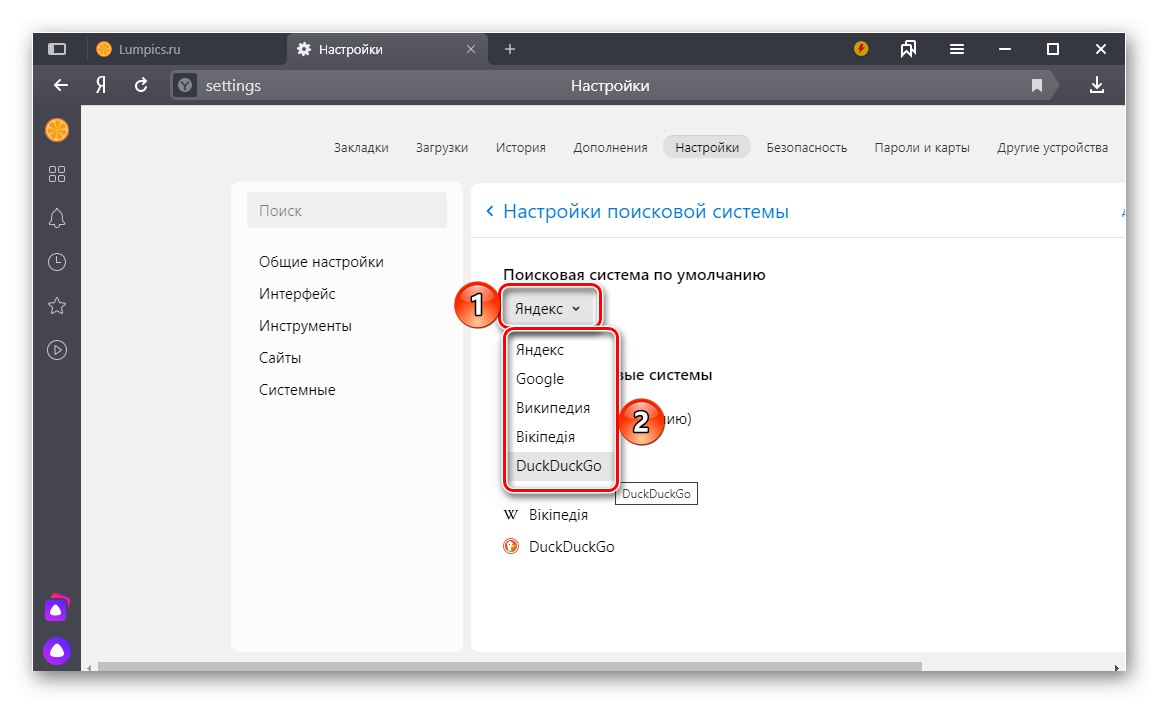The image size is (1158, 703).
Task: Go back via Настройки поисковой системы link
Action: pyautogui.click(x=645, y=211)
